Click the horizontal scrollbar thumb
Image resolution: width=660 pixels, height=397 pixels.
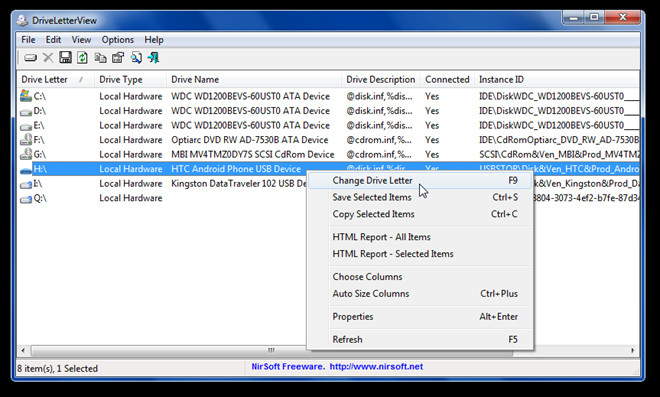(271, 350)
